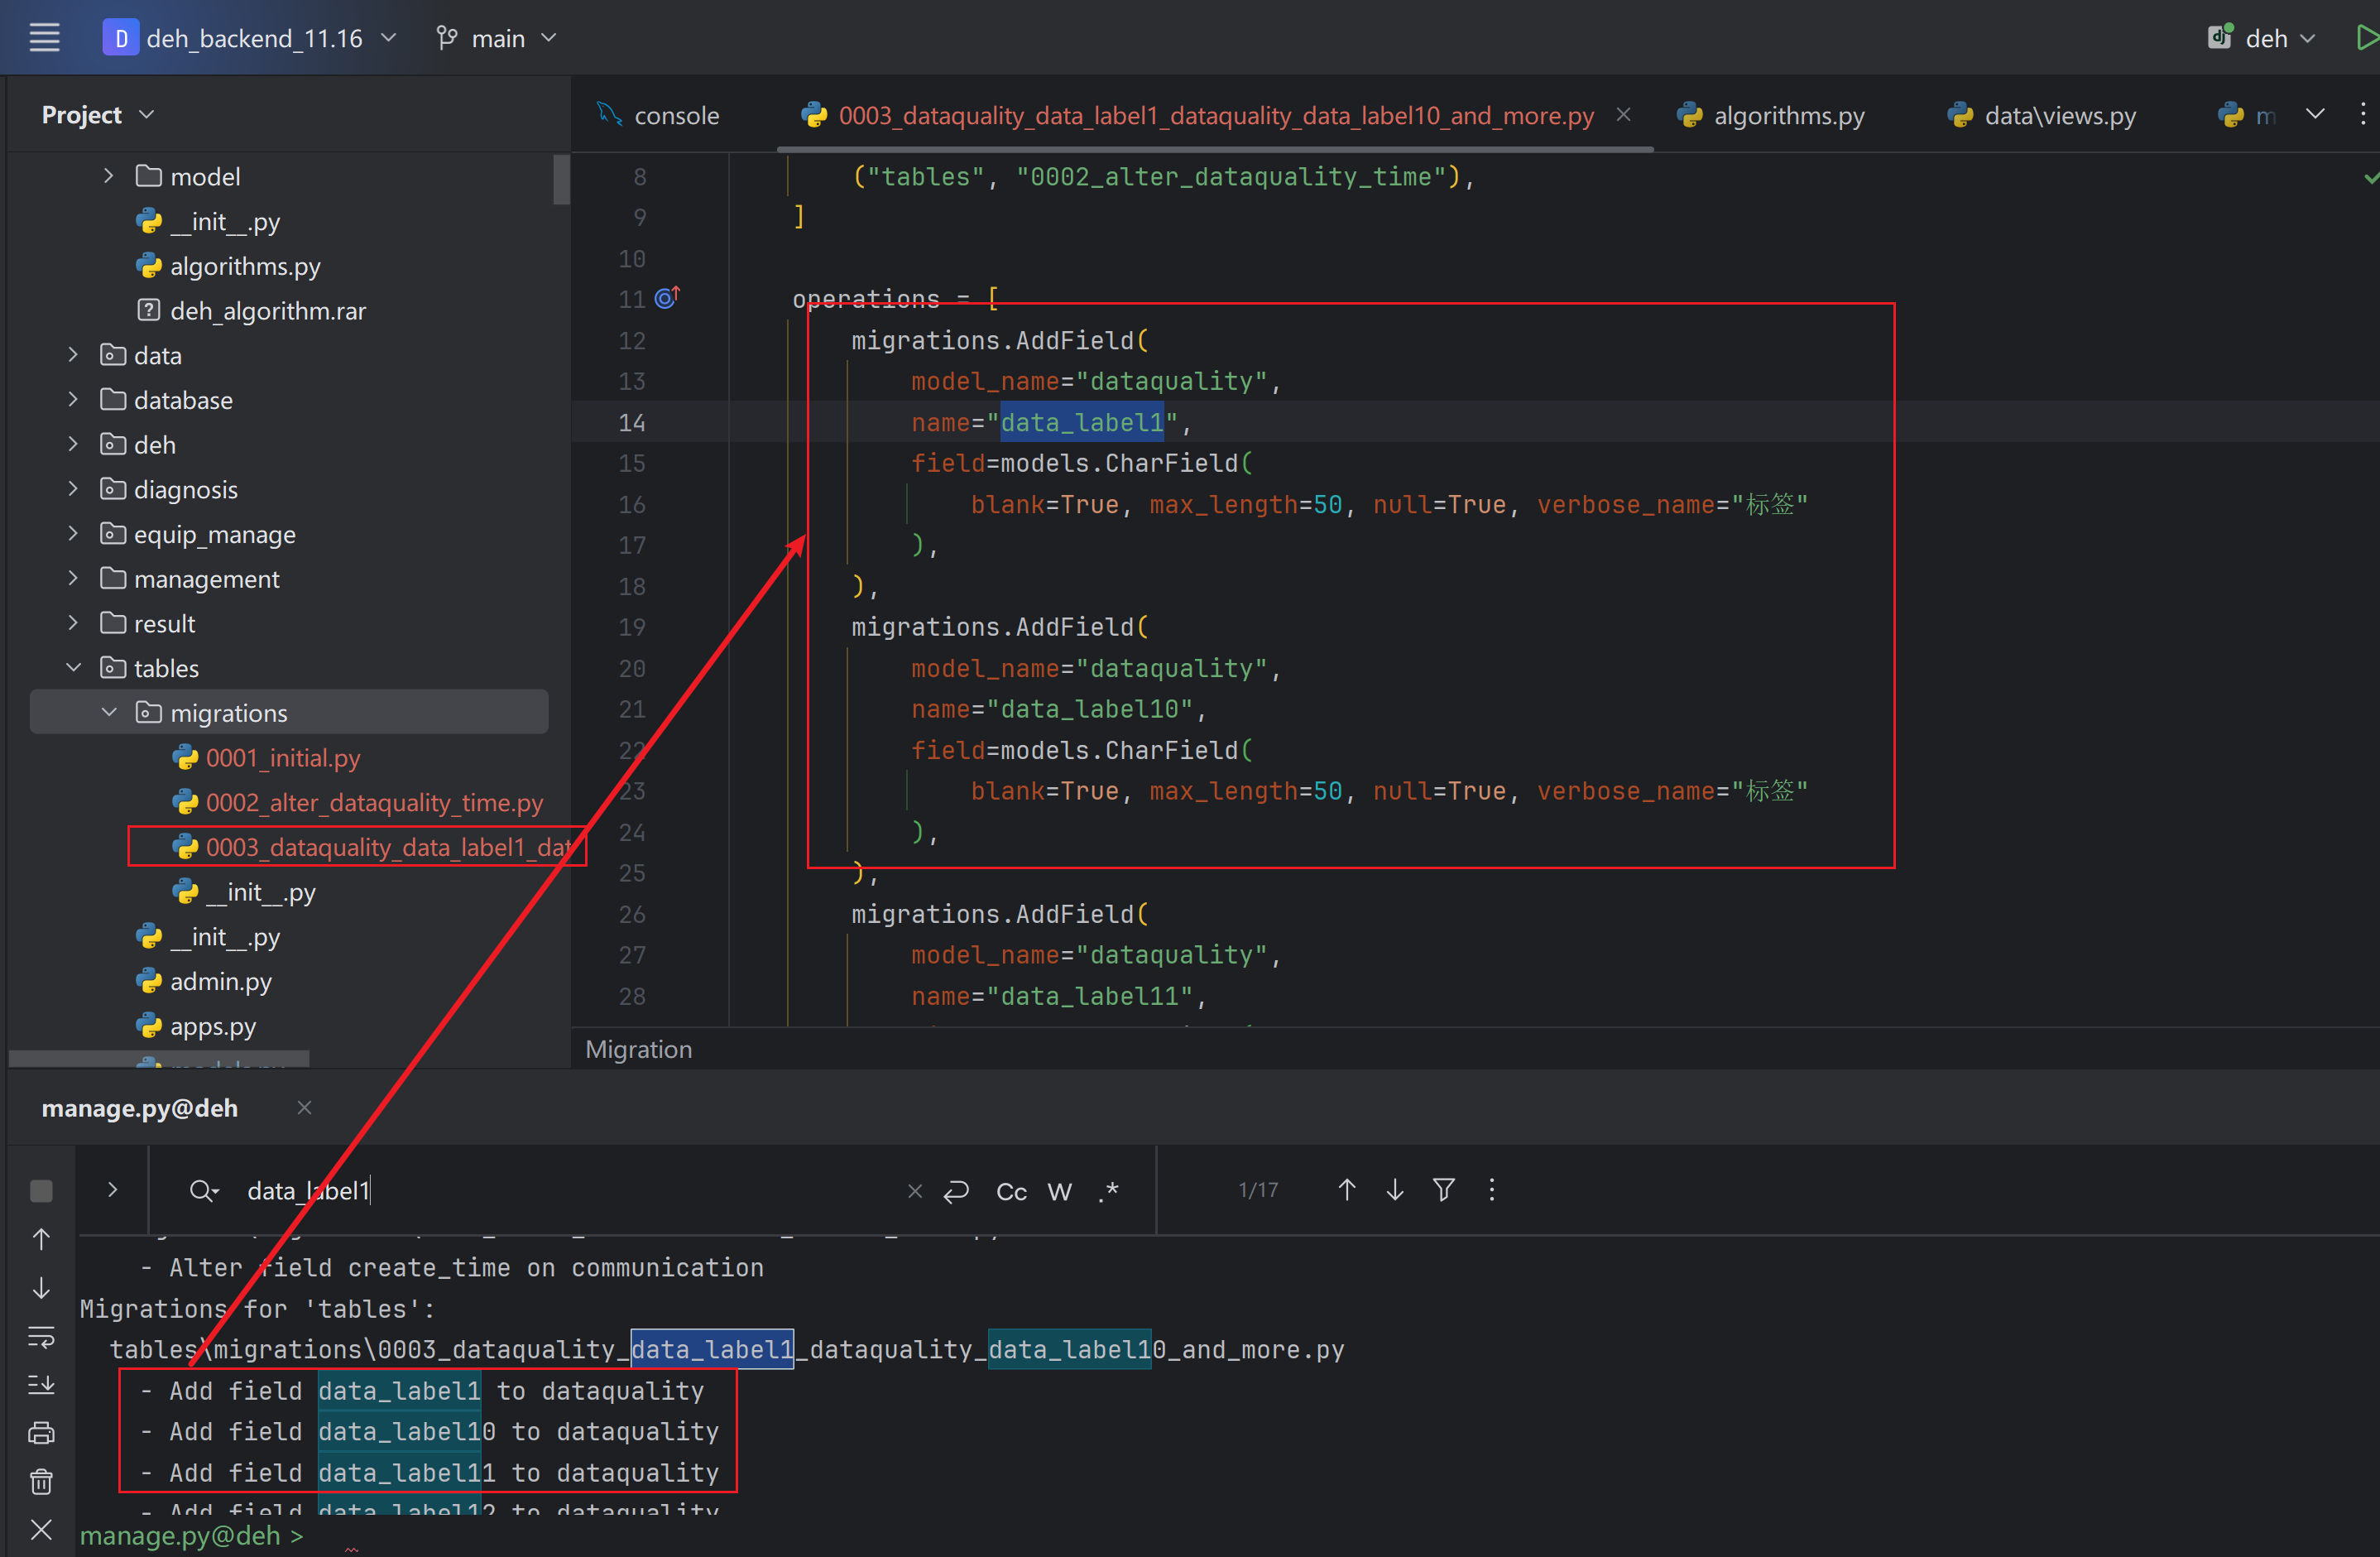Click the scroll-to-end icon in console
2380x1557 pixels.
pyautogui.click(x=41, y=1384)
